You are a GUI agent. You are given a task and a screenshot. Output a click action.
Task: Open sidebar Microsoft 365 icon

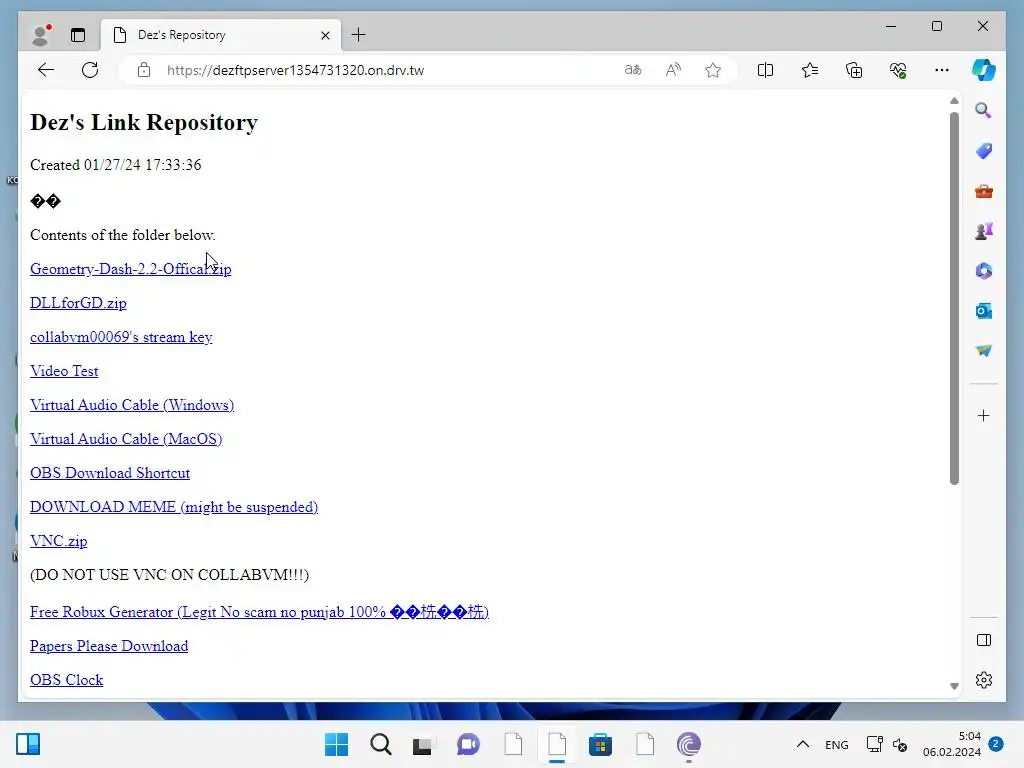[984, 270]
